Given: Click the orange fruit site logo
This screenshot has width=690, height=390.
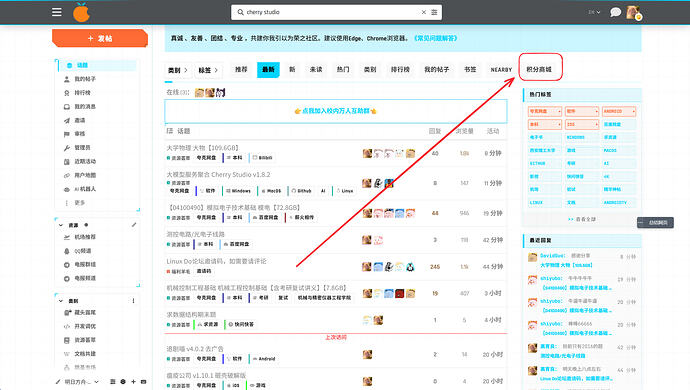Looking at the screenshot, I should pos(81,12).
